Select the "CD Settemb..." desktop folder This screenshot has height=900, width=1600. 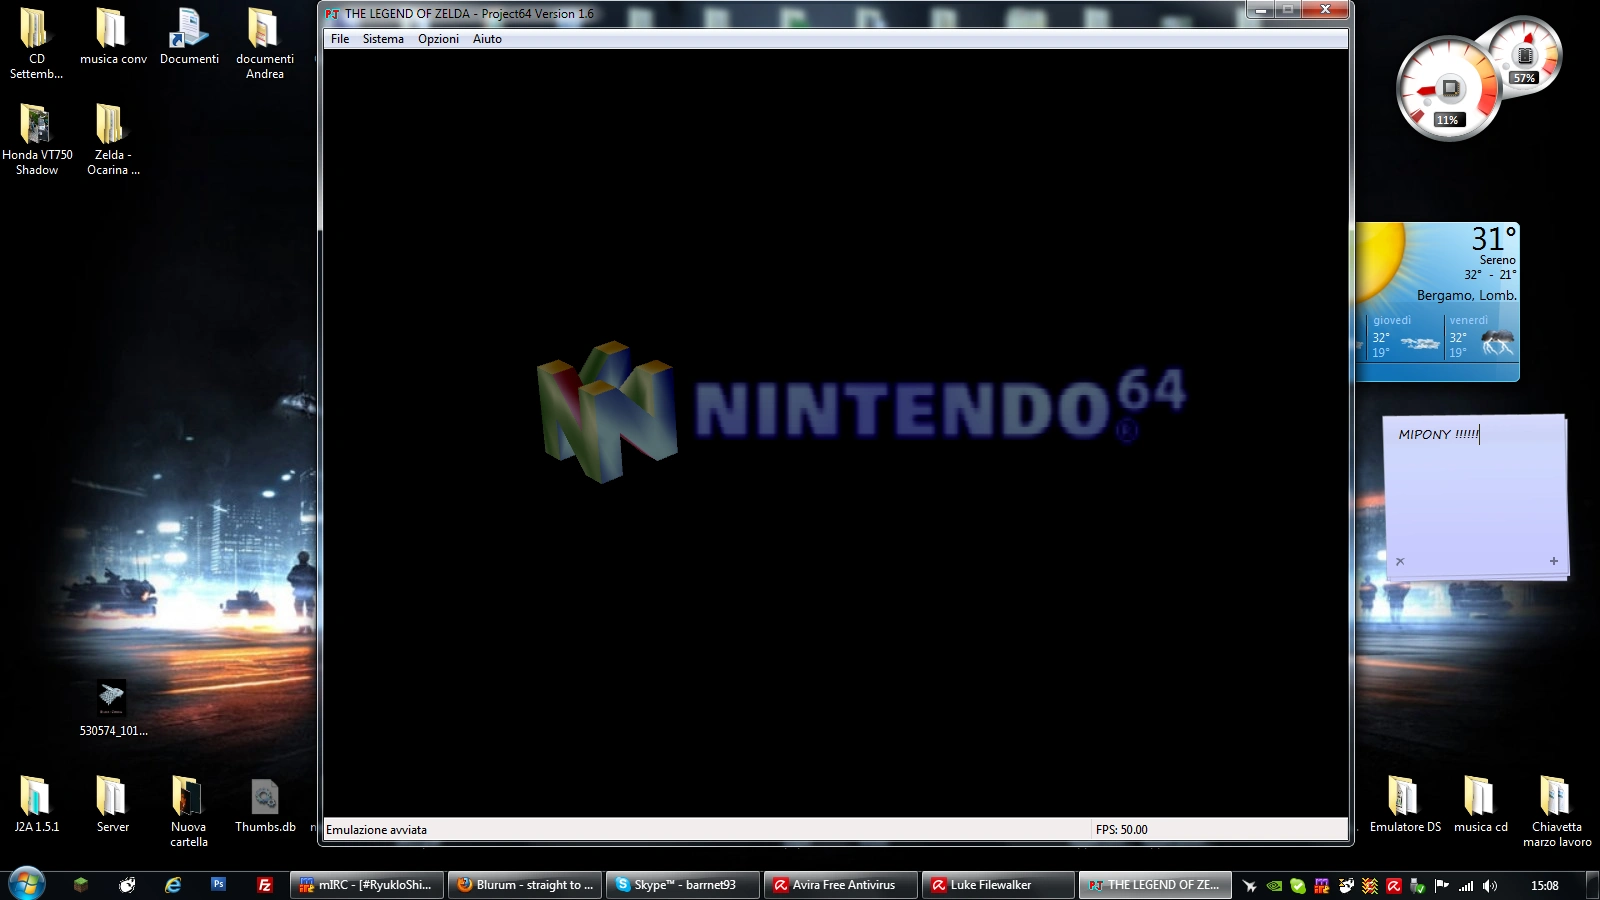tap(36, 44)
